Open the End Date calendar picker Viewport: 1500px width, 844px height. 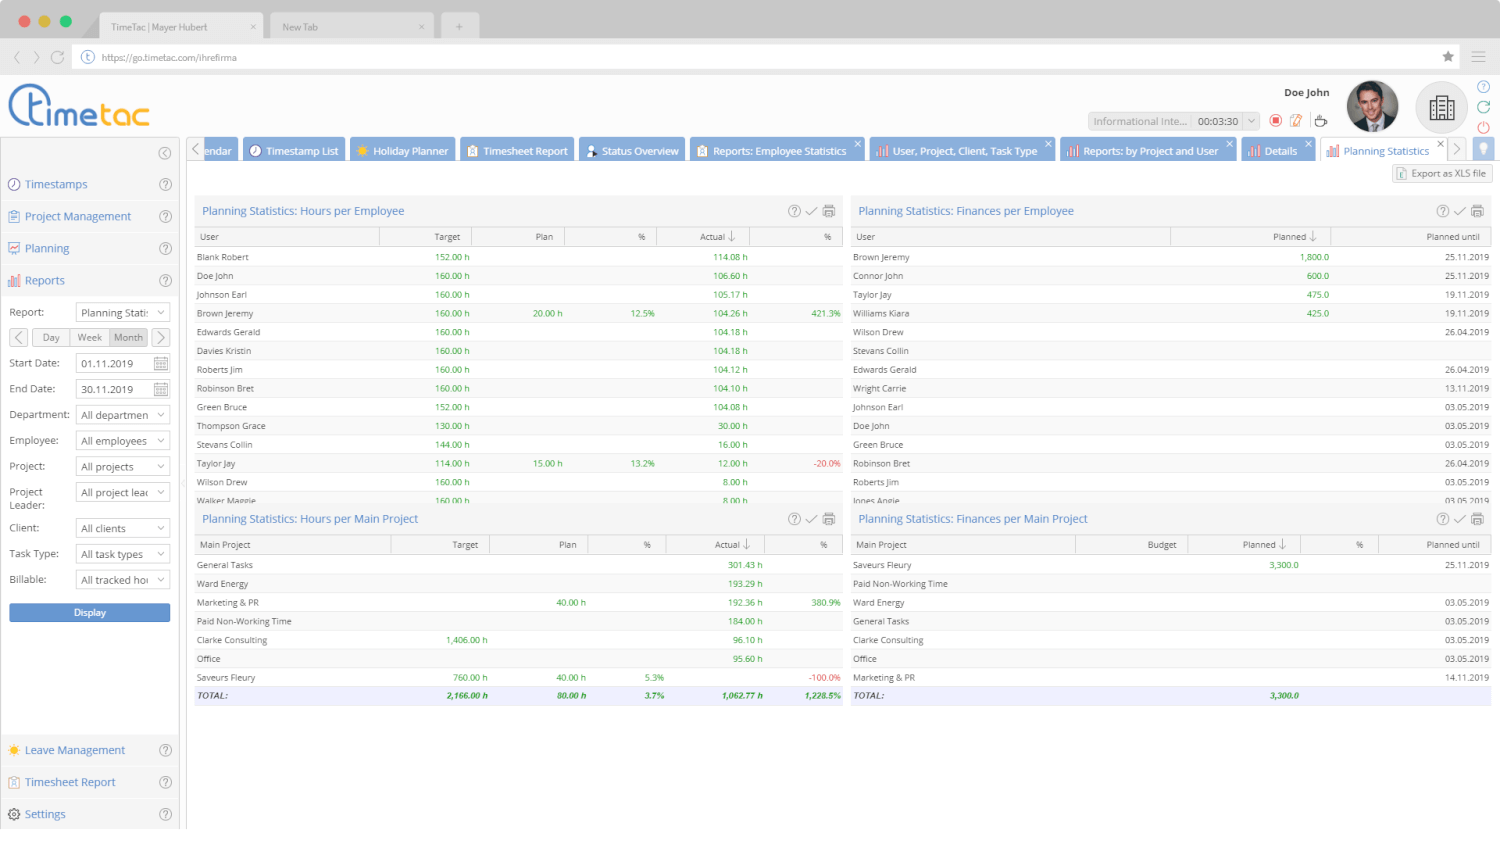coord(161,389)
